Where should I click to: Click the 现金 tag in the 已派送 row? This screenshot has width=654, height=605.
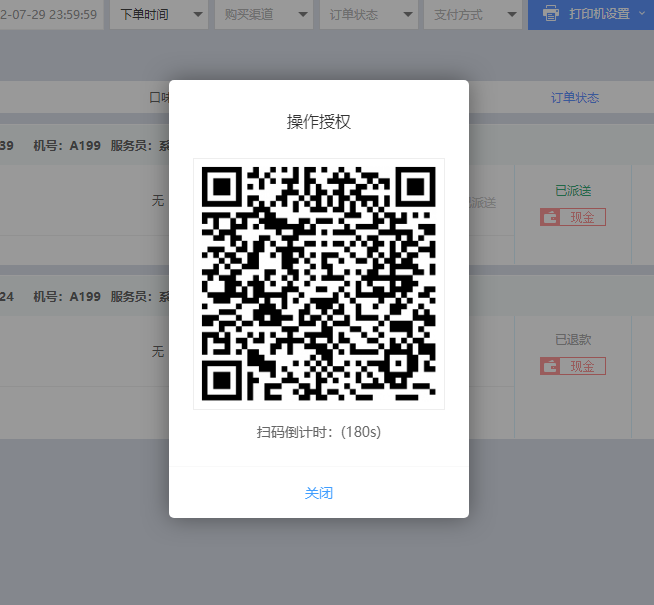pyautogui.click(x=582, y=217)
